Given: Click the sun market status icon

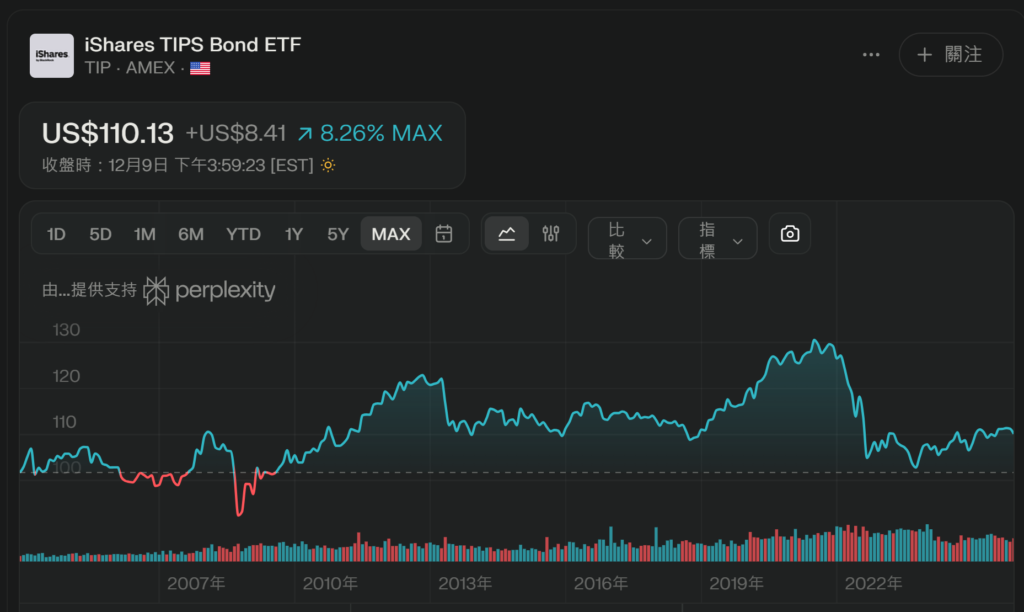Looking at the screenshot, I should [327, 165].
